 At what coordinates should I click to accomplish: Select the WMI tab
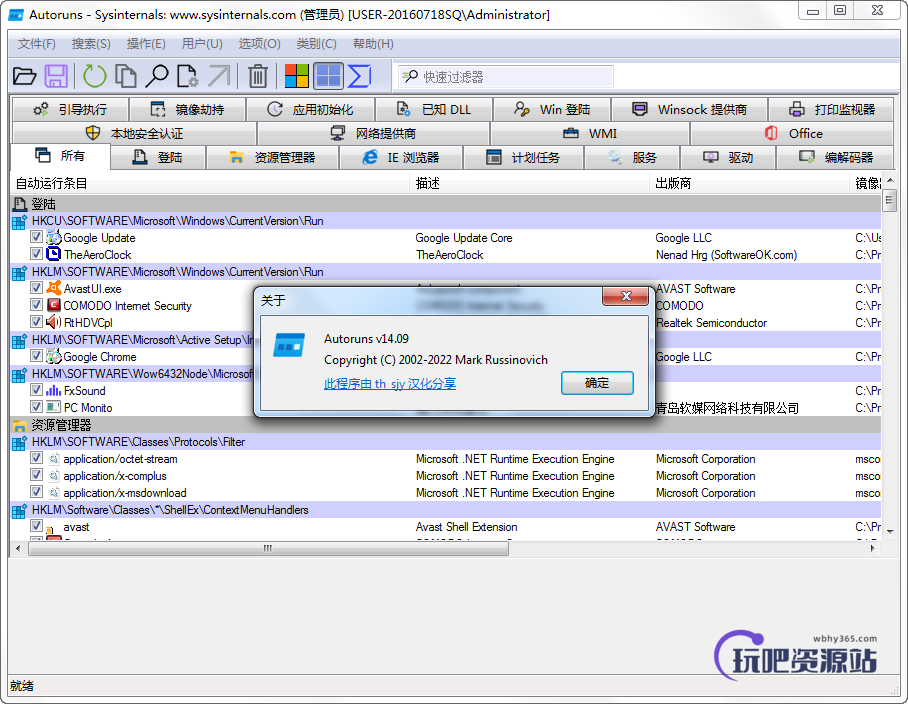(590, 133)
